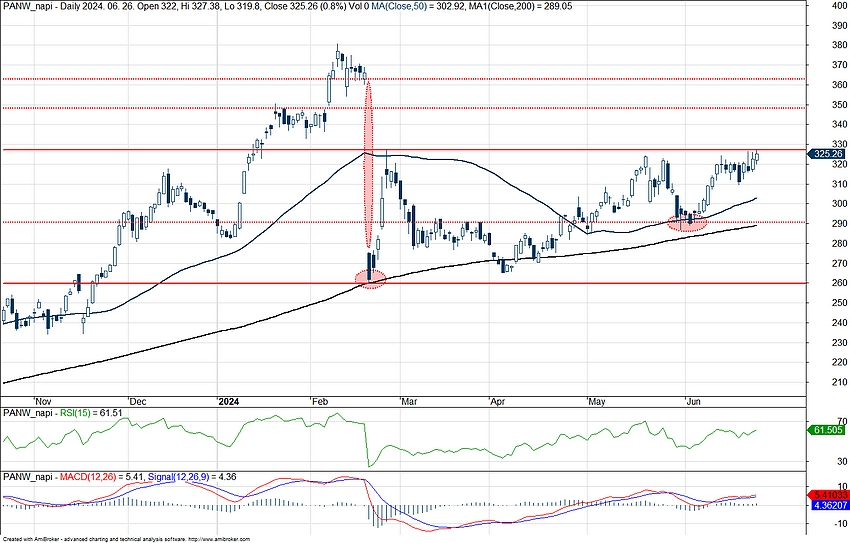Click the RSI pane 30 axis label
Viewport: 850px width, 543px height.
842,462
